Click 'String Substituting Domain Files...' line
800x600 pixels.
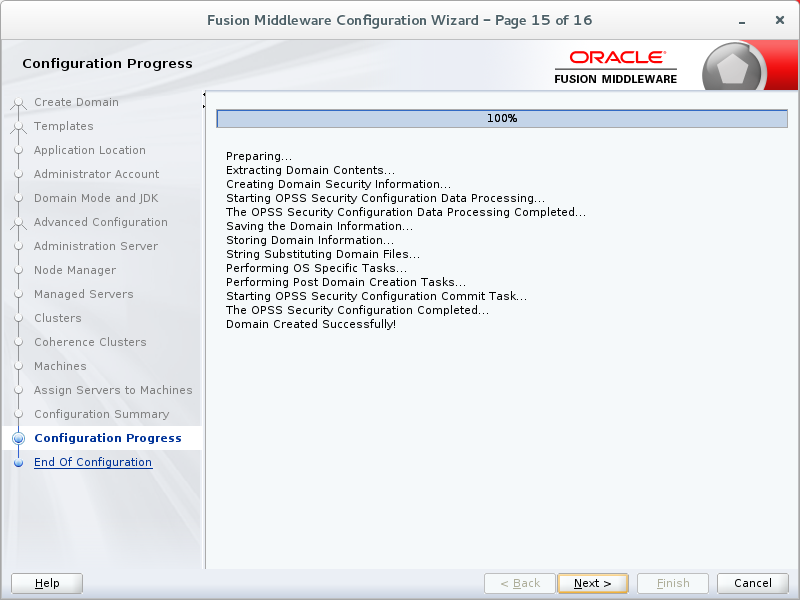323,254
